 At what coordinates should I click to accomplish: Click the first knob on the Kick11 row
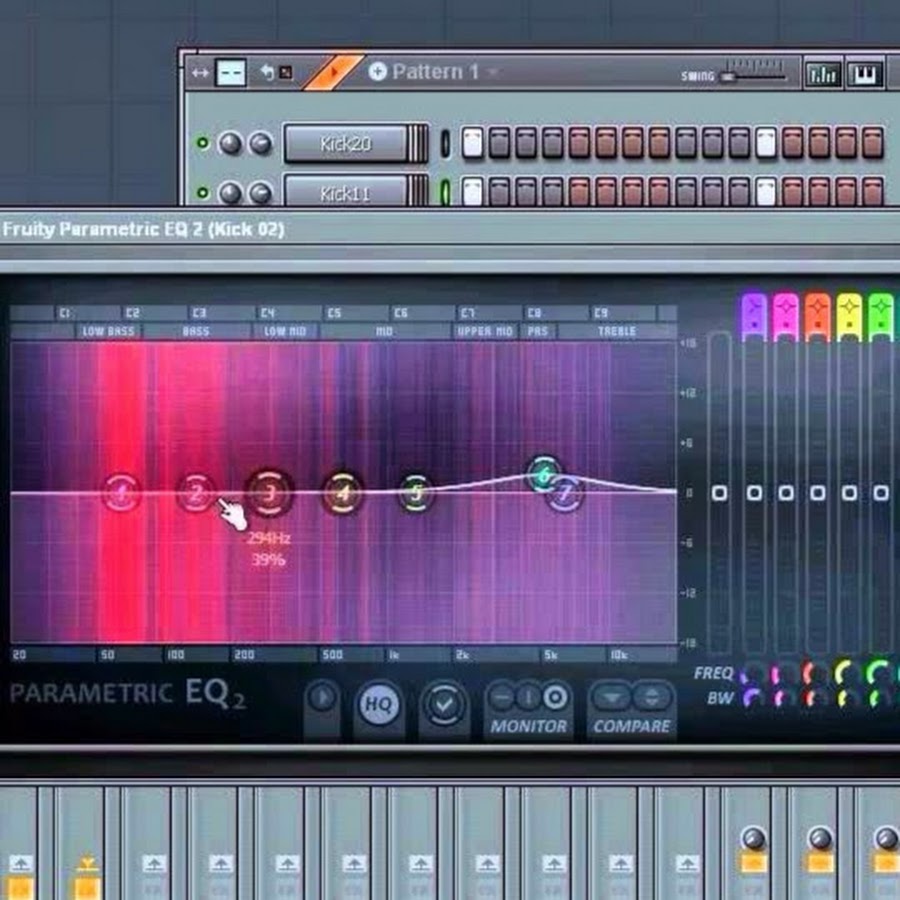[x=231, y=193]
